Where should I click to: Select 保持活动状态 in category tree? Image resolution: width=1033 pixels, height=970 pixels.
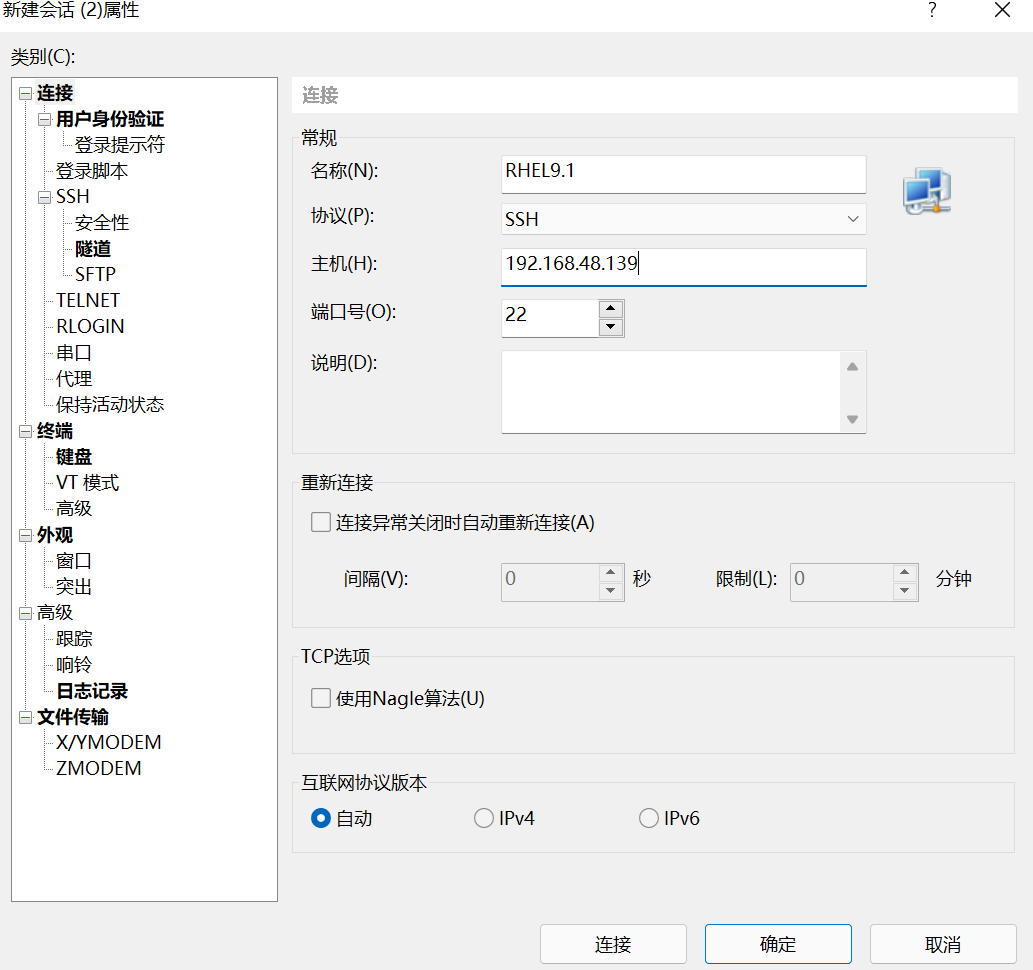tap(109, 405)
